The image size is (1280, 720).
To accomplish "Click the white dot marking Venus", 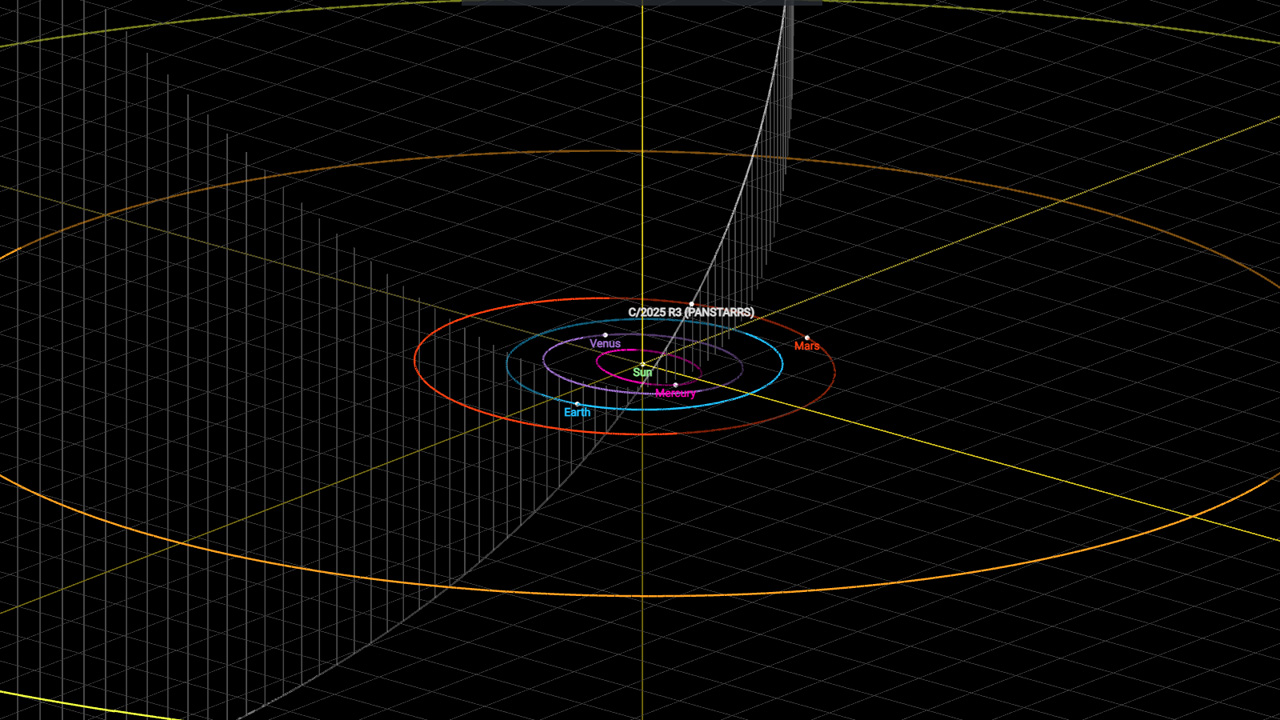I will click(x=605, y=335).
